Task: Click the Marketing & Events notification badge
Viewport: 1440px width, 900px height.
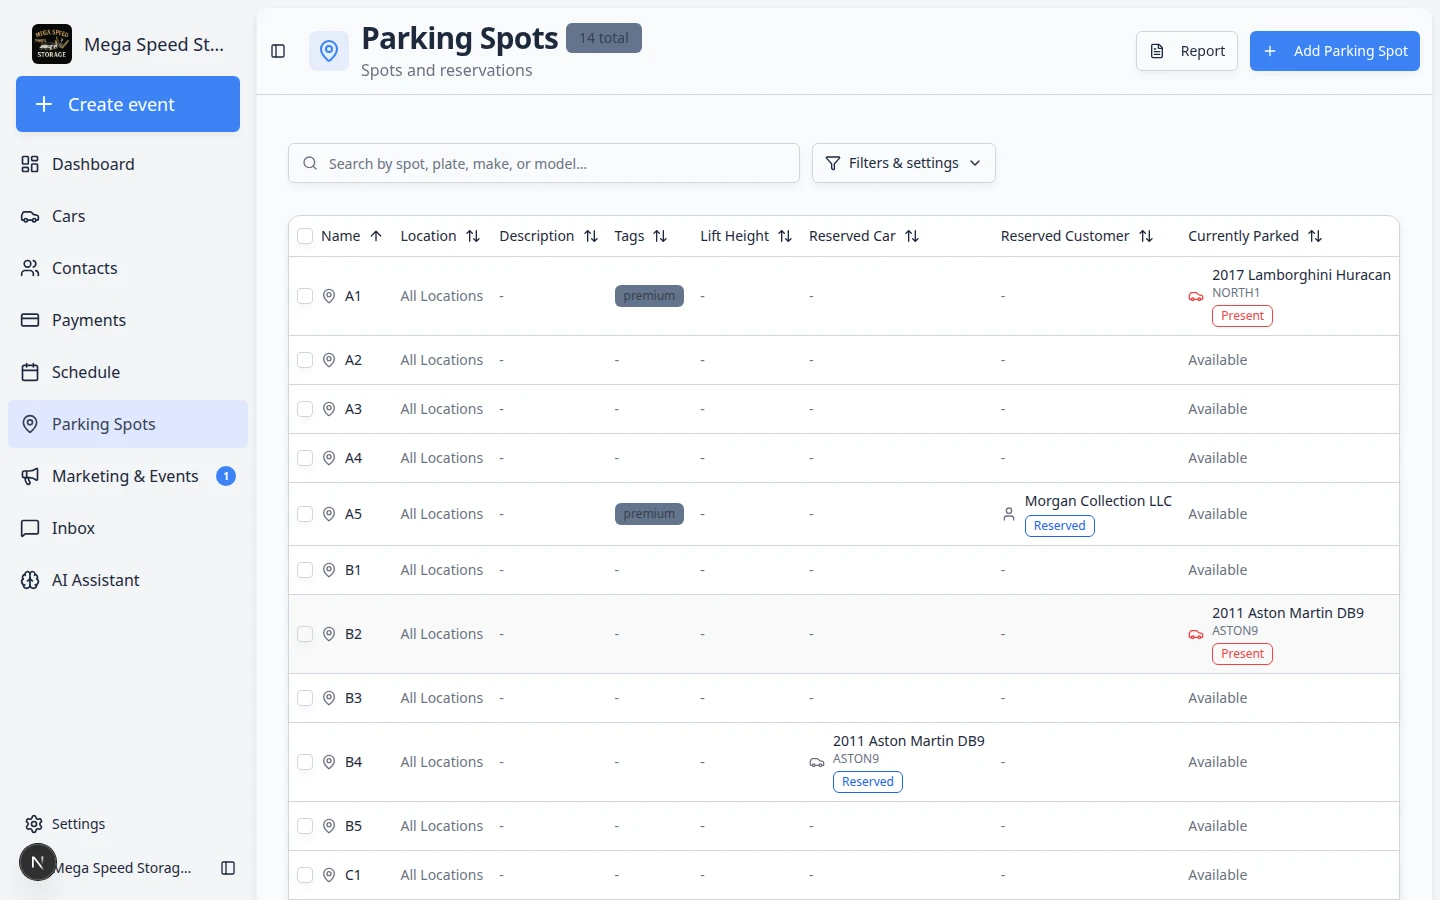Action: pyautogui.click(x=226, y=476)
